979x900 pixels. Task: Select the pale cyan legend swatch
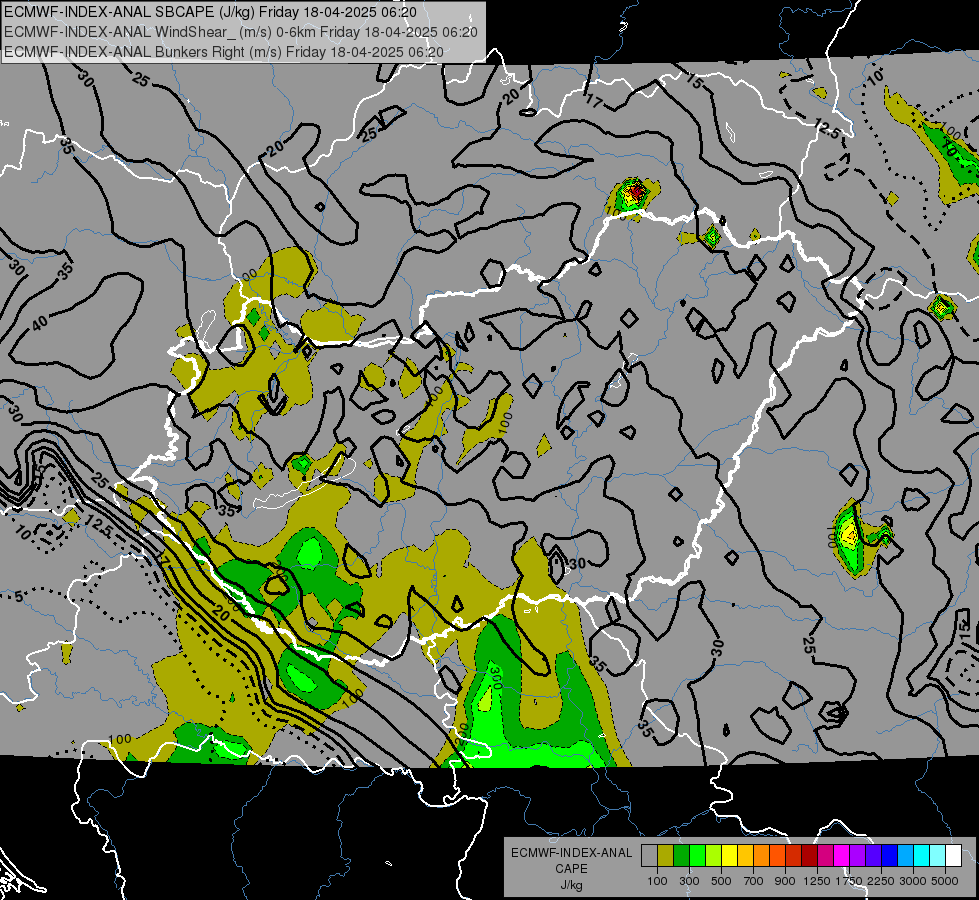tap(938, 856)
